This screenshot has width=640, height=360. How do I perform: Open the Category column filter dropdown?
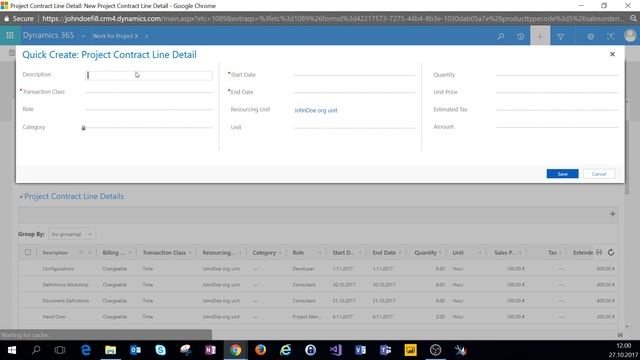pos(280,253)
